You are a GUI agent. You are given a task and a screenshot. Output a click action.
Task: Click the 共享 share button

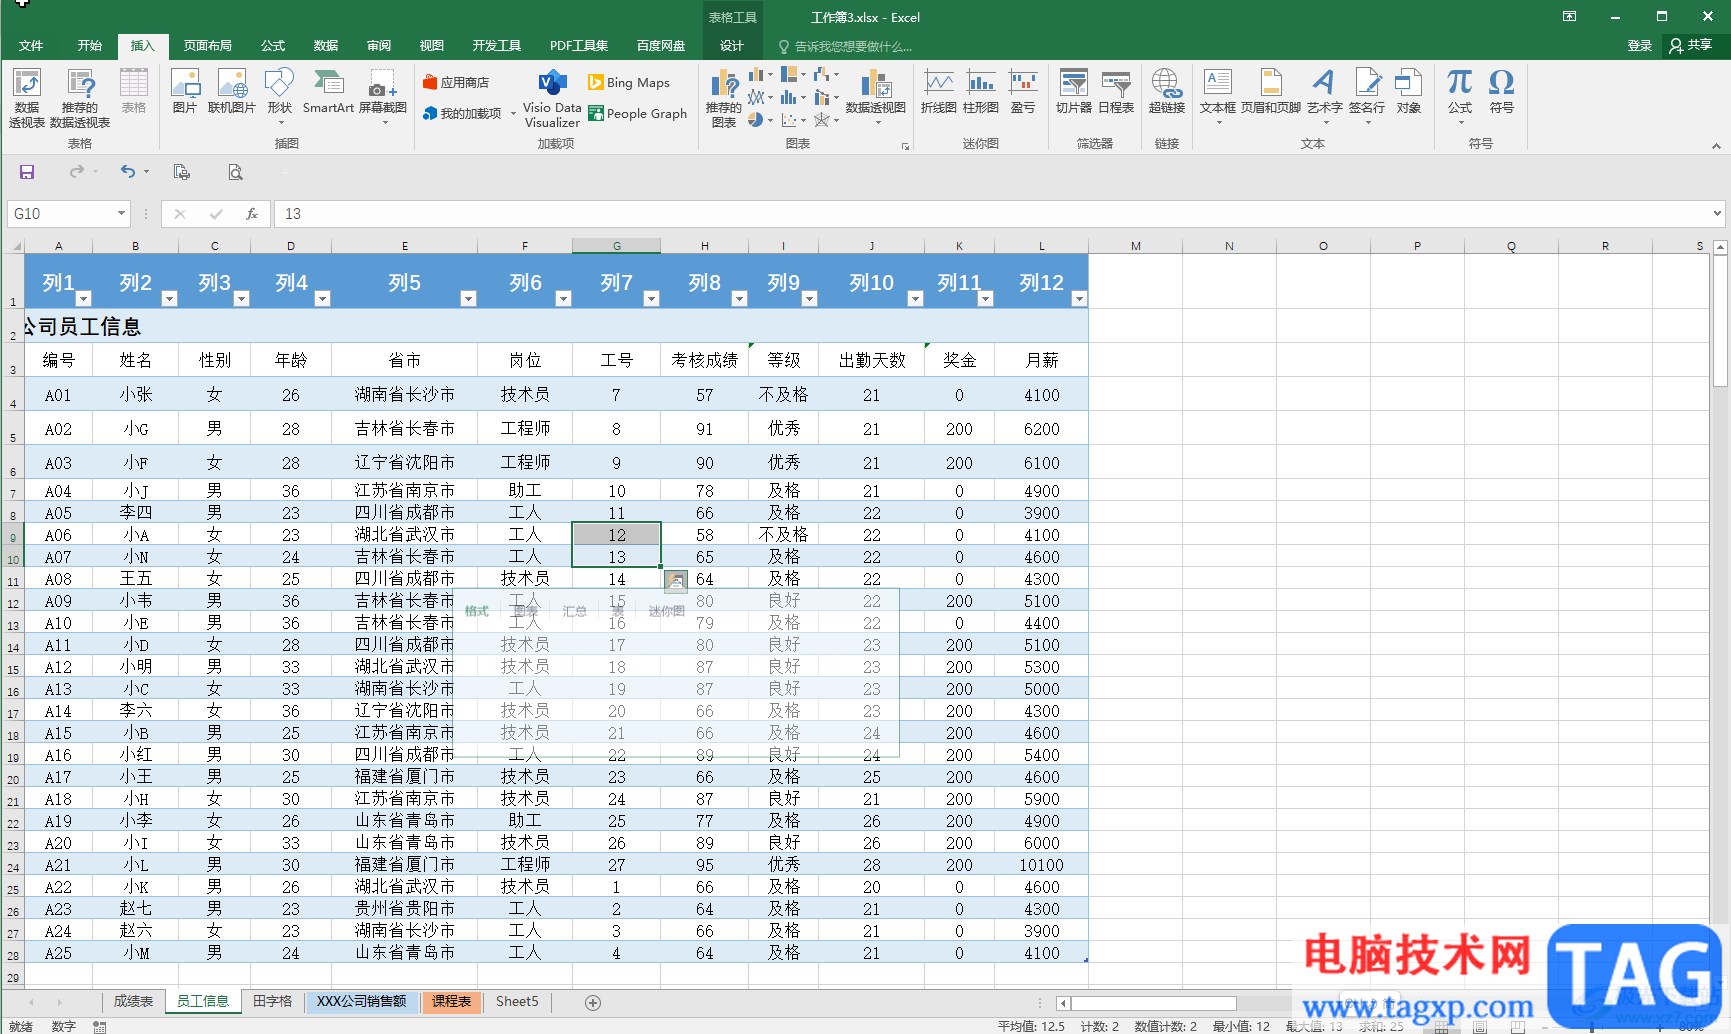1691,45
